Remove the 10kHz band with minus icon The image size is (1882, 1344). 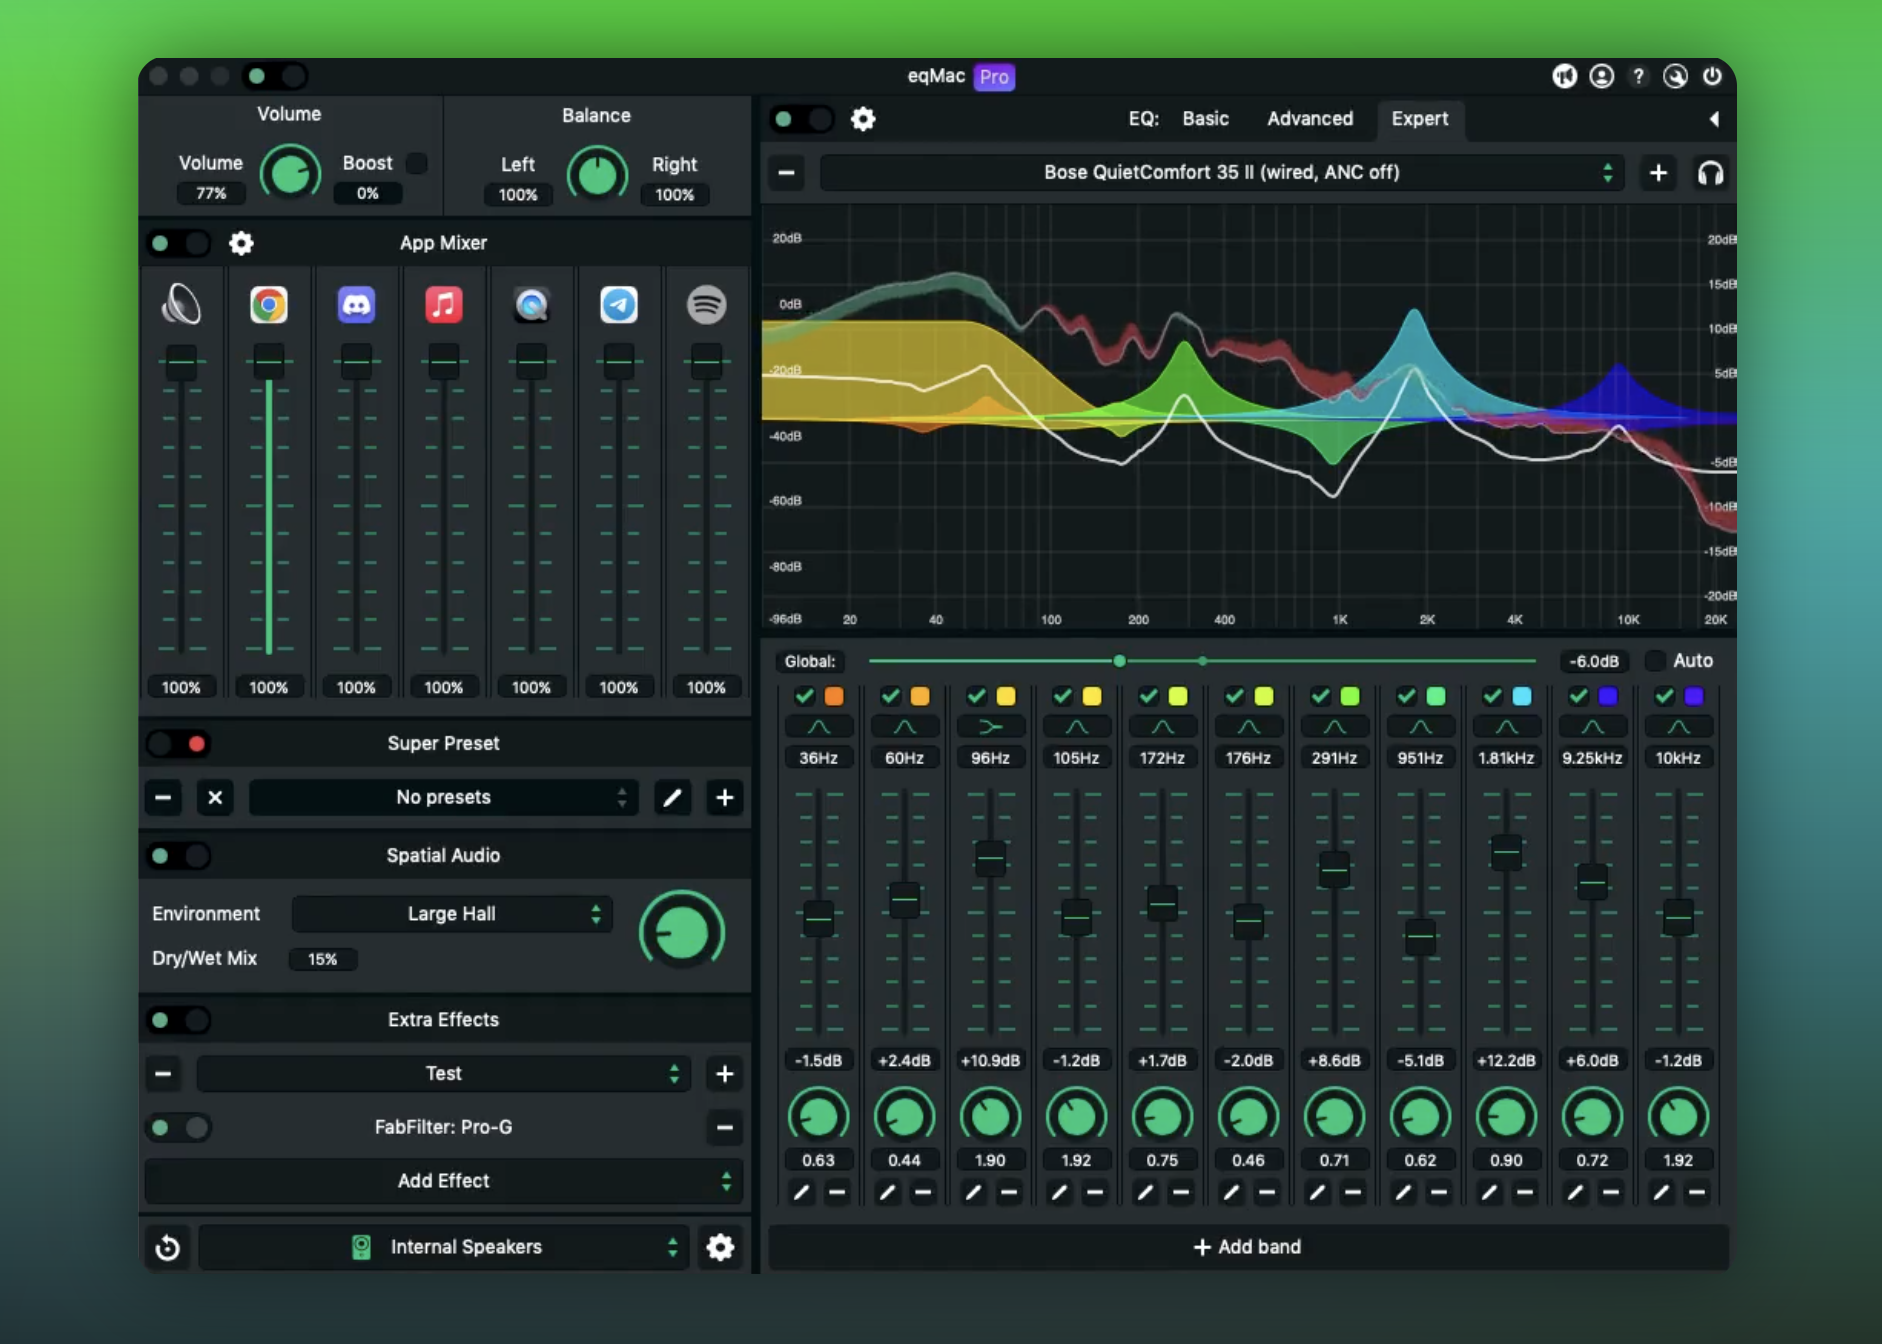[1696, 1192]
